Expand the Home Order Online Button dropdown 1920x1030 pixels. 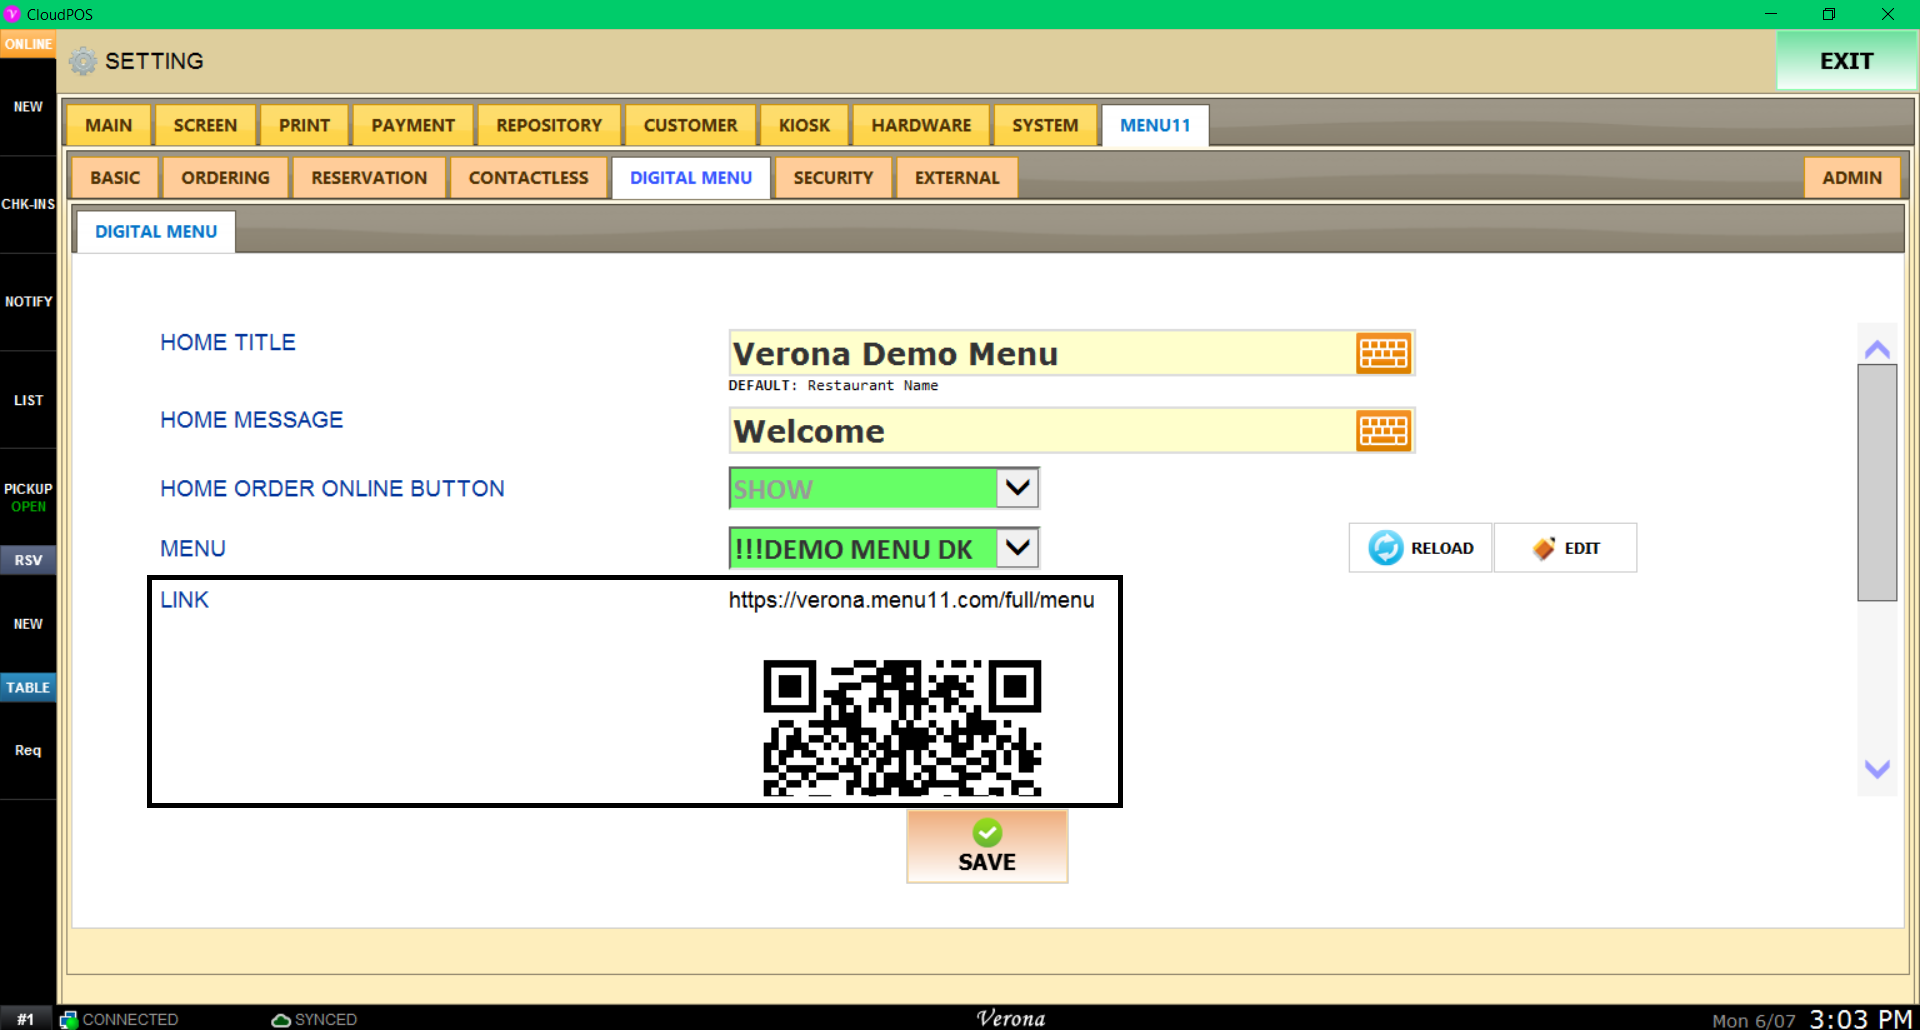click(1018, 488)
